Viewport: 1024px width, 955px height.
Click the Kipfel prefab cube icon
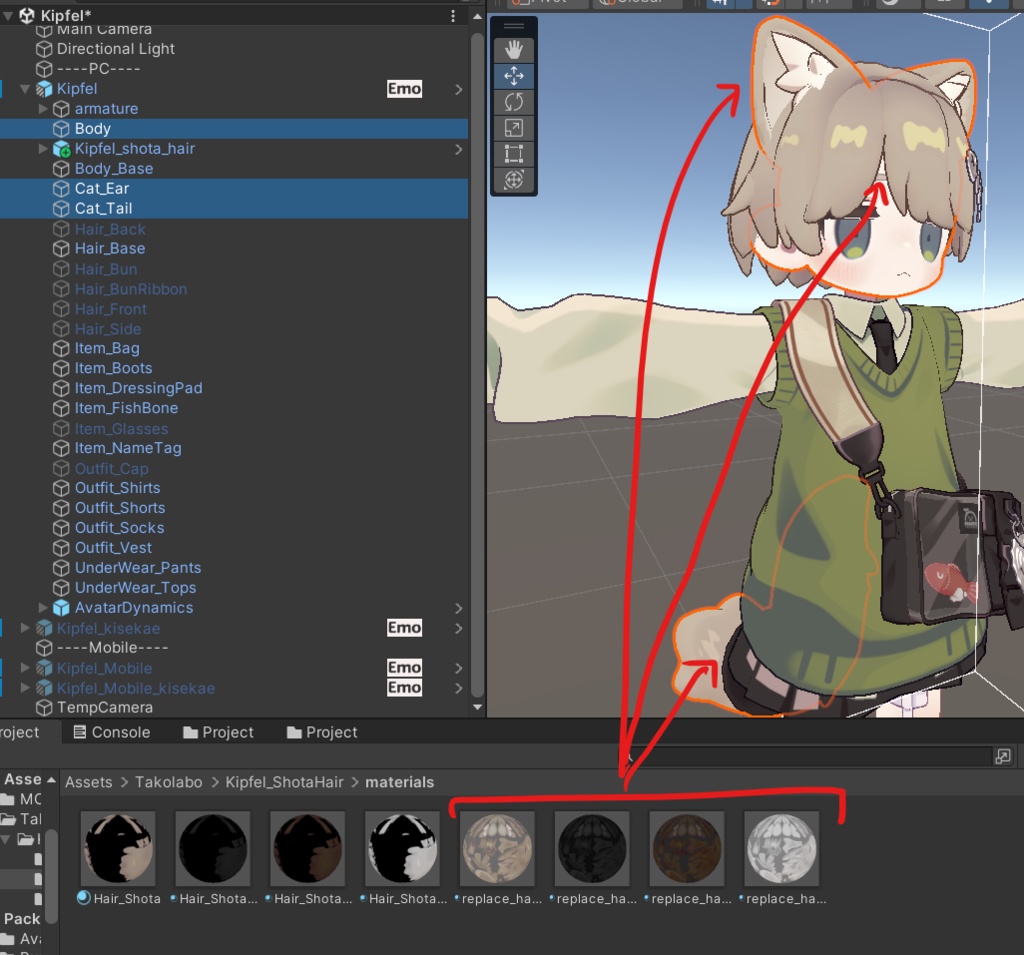[x=44, y=89]
